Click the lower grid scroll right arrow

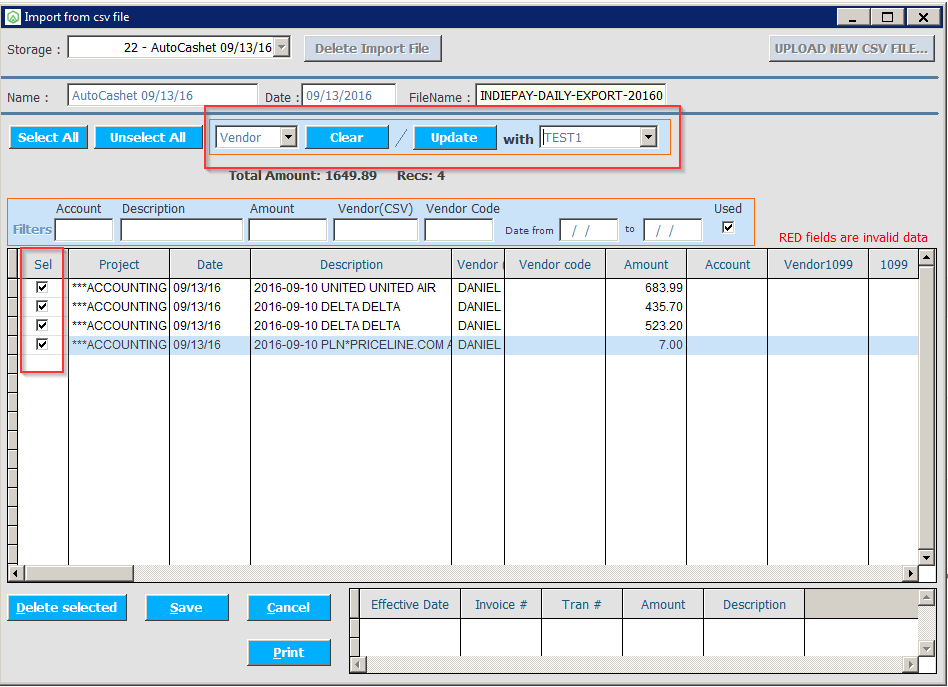(911, 665)
